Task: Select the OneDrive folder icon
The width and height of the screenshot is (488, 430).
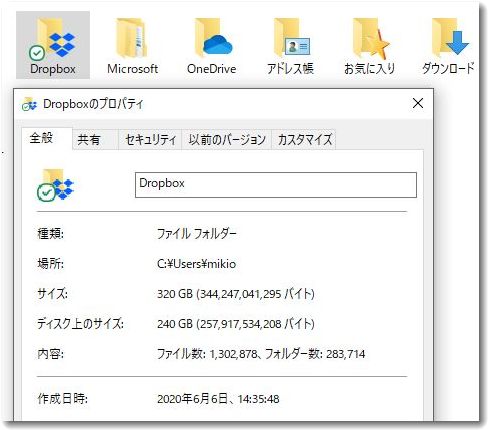Action: [x=212, y=45]
